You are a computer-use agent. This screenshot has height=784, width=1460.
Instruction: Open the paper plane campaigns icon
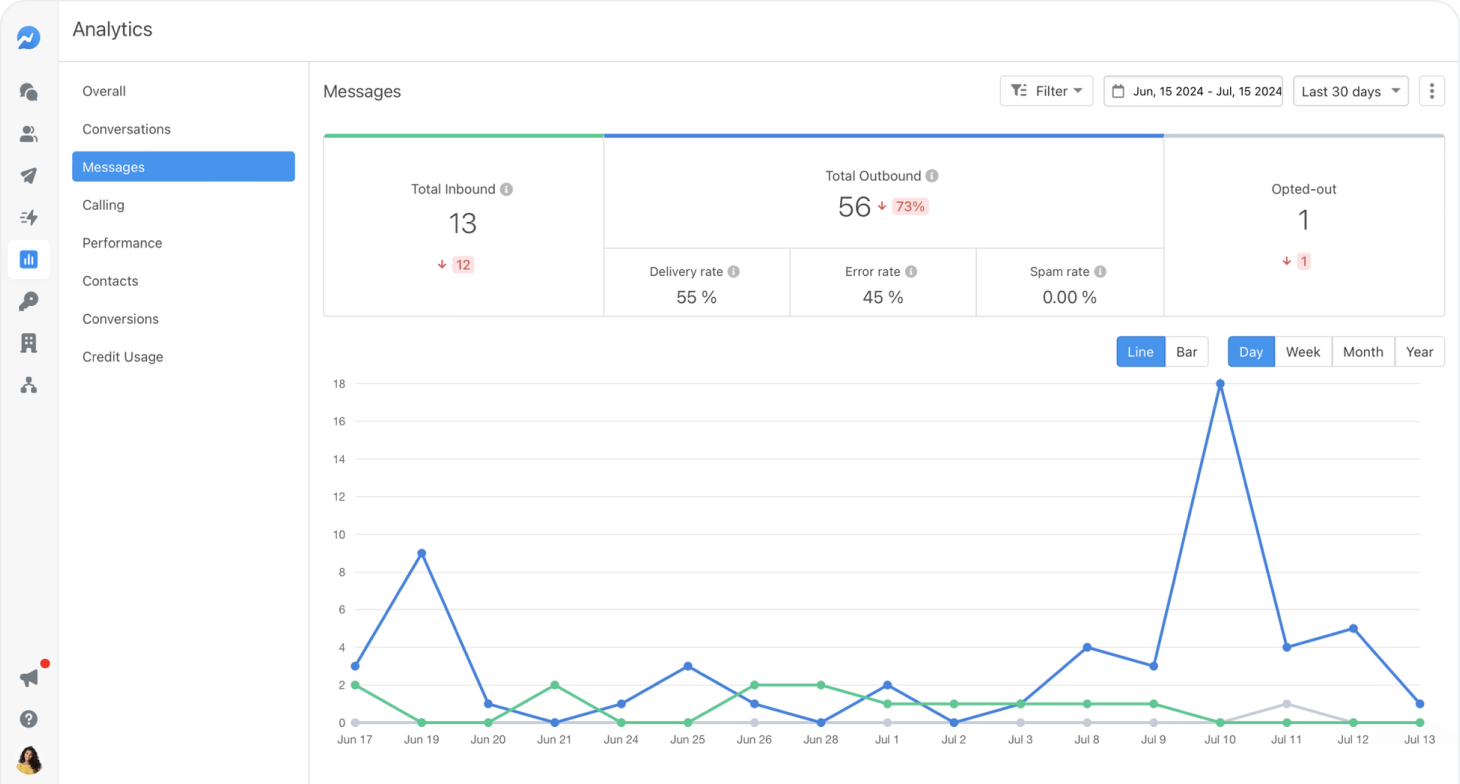(28, 176)
